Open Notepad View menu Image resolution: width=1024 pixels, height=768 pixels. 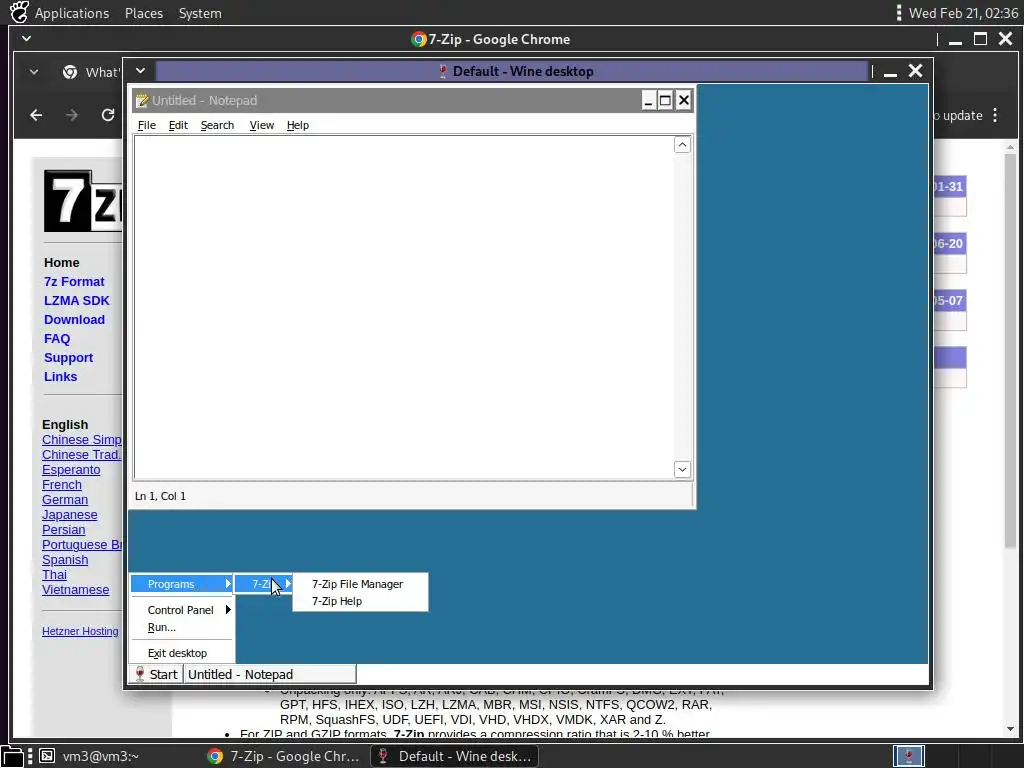(262, 125)
